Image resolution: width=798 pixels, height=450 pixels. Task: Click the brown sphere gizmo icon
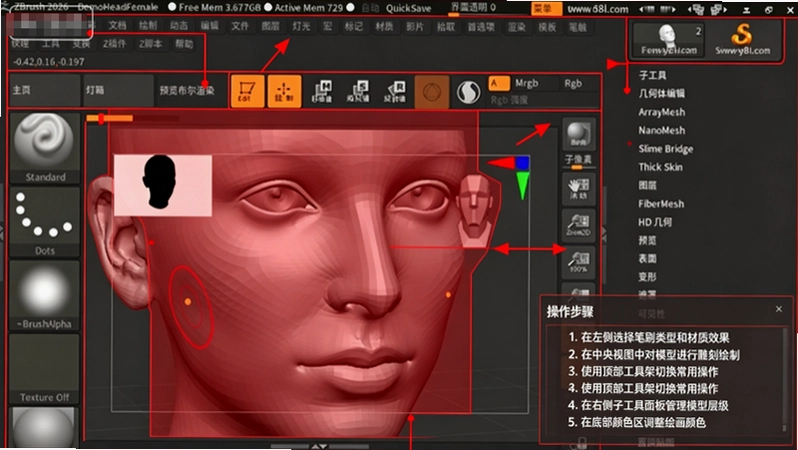pyautogui.click(x=432, y=92)
